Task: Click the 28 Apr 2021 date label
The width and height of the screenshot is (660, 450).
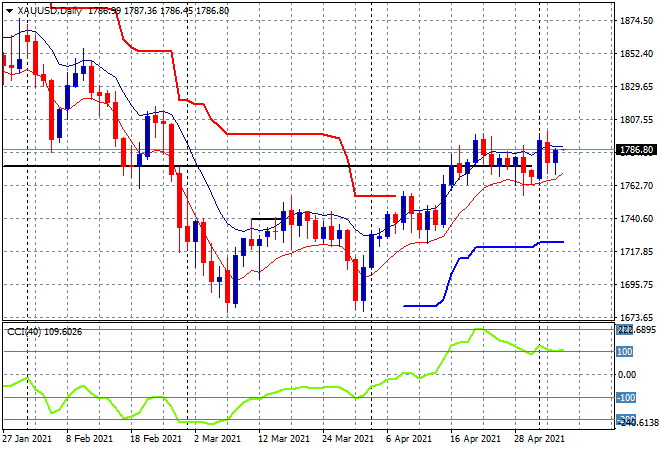Action: pos(539,439)
